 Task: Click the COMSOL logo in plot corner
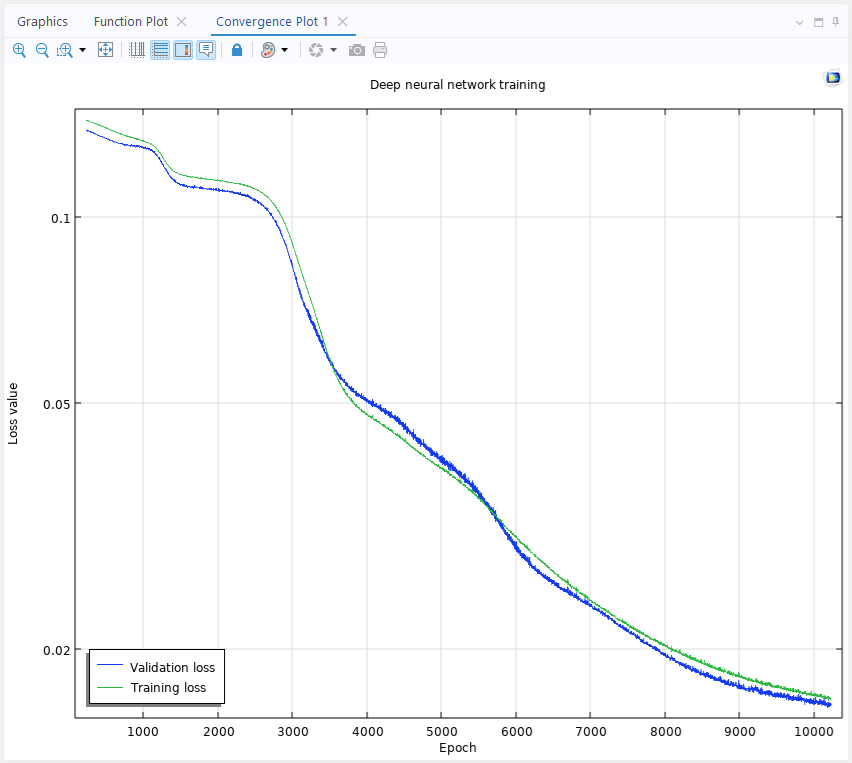pos(833,78)
